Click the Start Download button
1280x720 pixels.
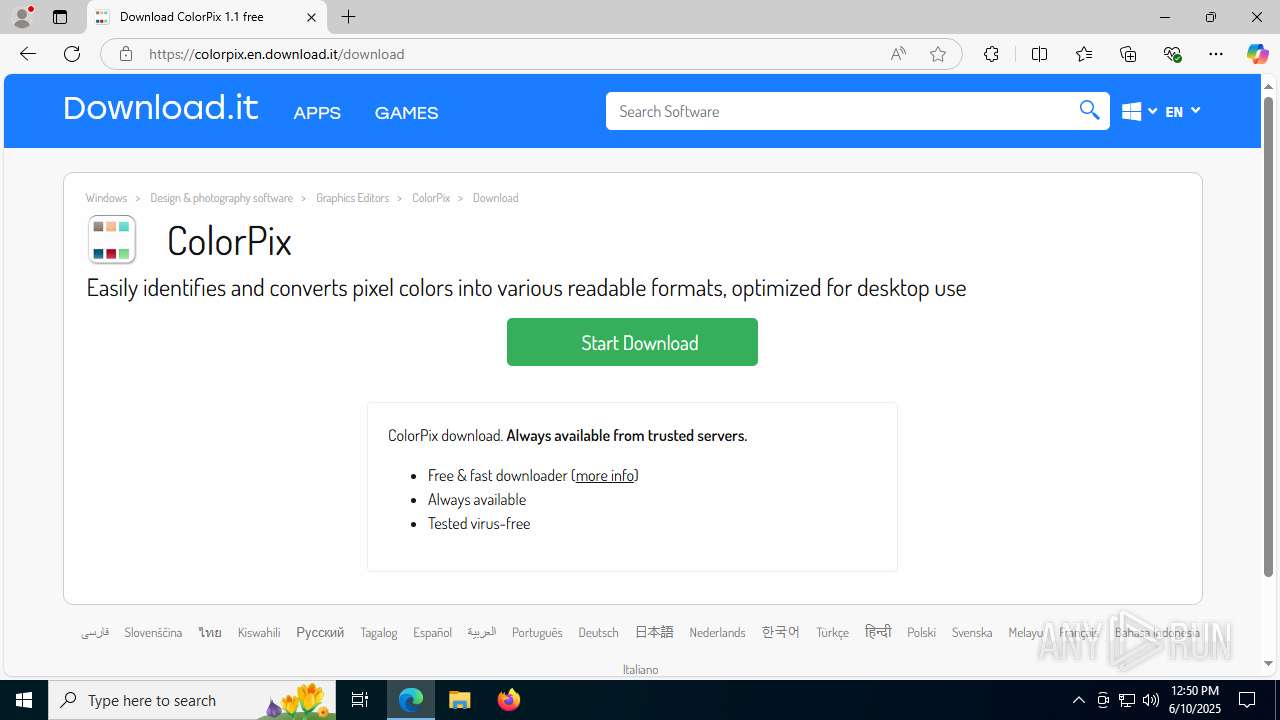click(x=632, y=342)
